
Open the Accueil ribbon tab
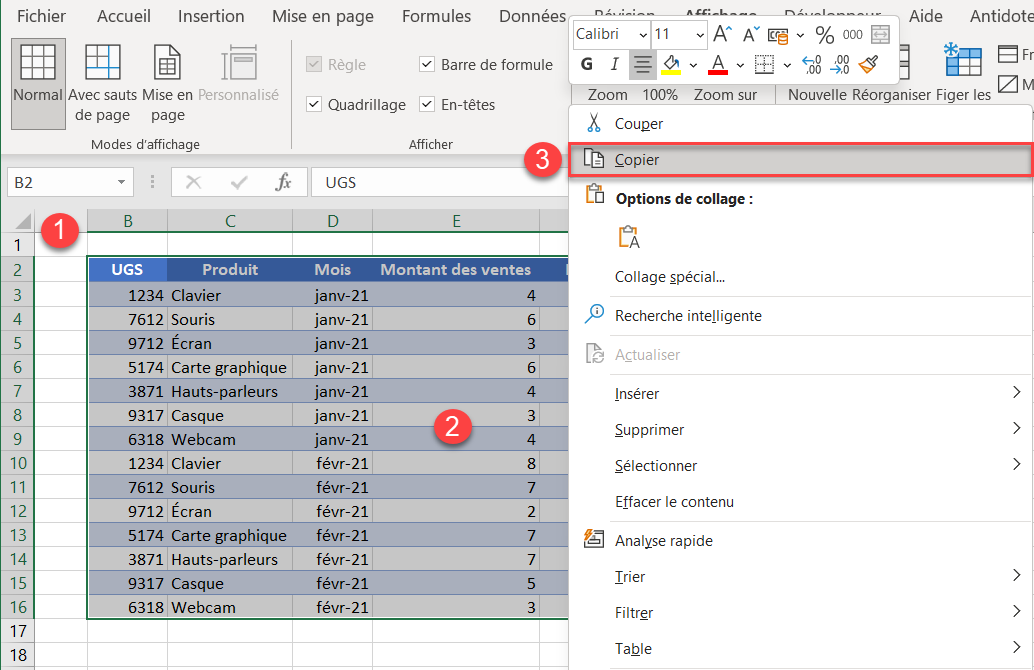(124, 16)
